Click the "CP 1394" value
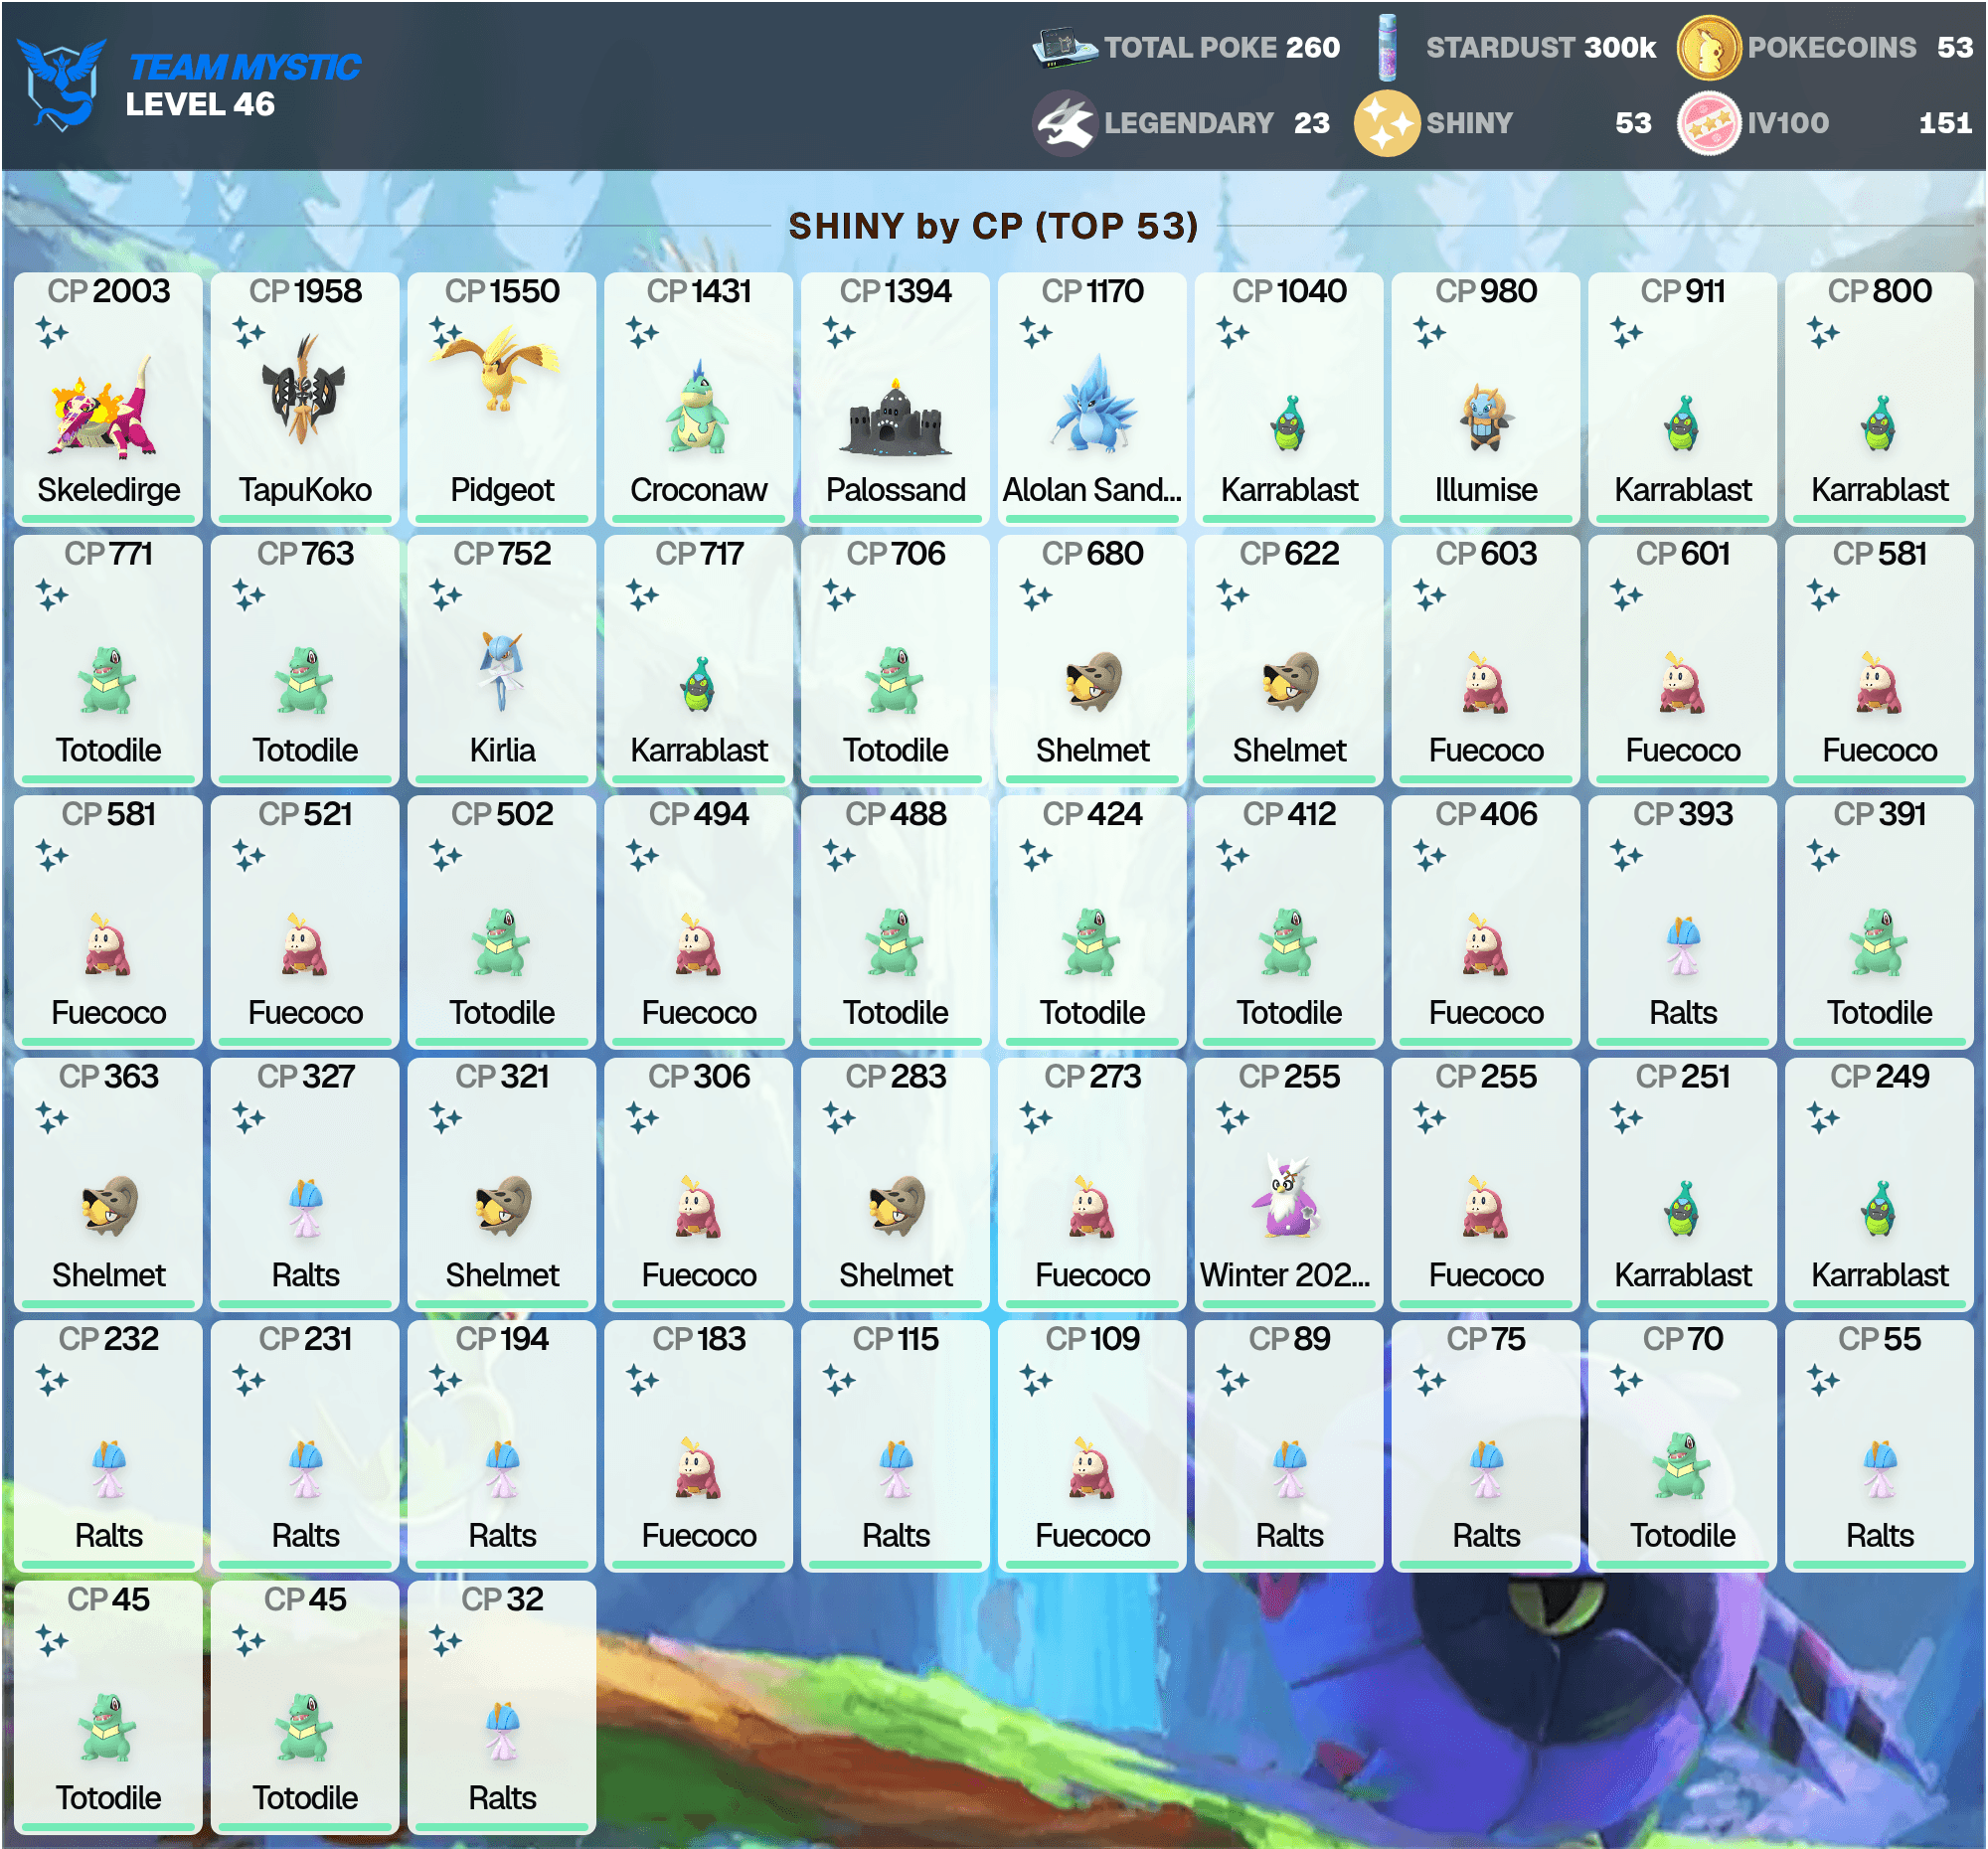This screenshot has height=1849, width=1988. pos(896,291)
